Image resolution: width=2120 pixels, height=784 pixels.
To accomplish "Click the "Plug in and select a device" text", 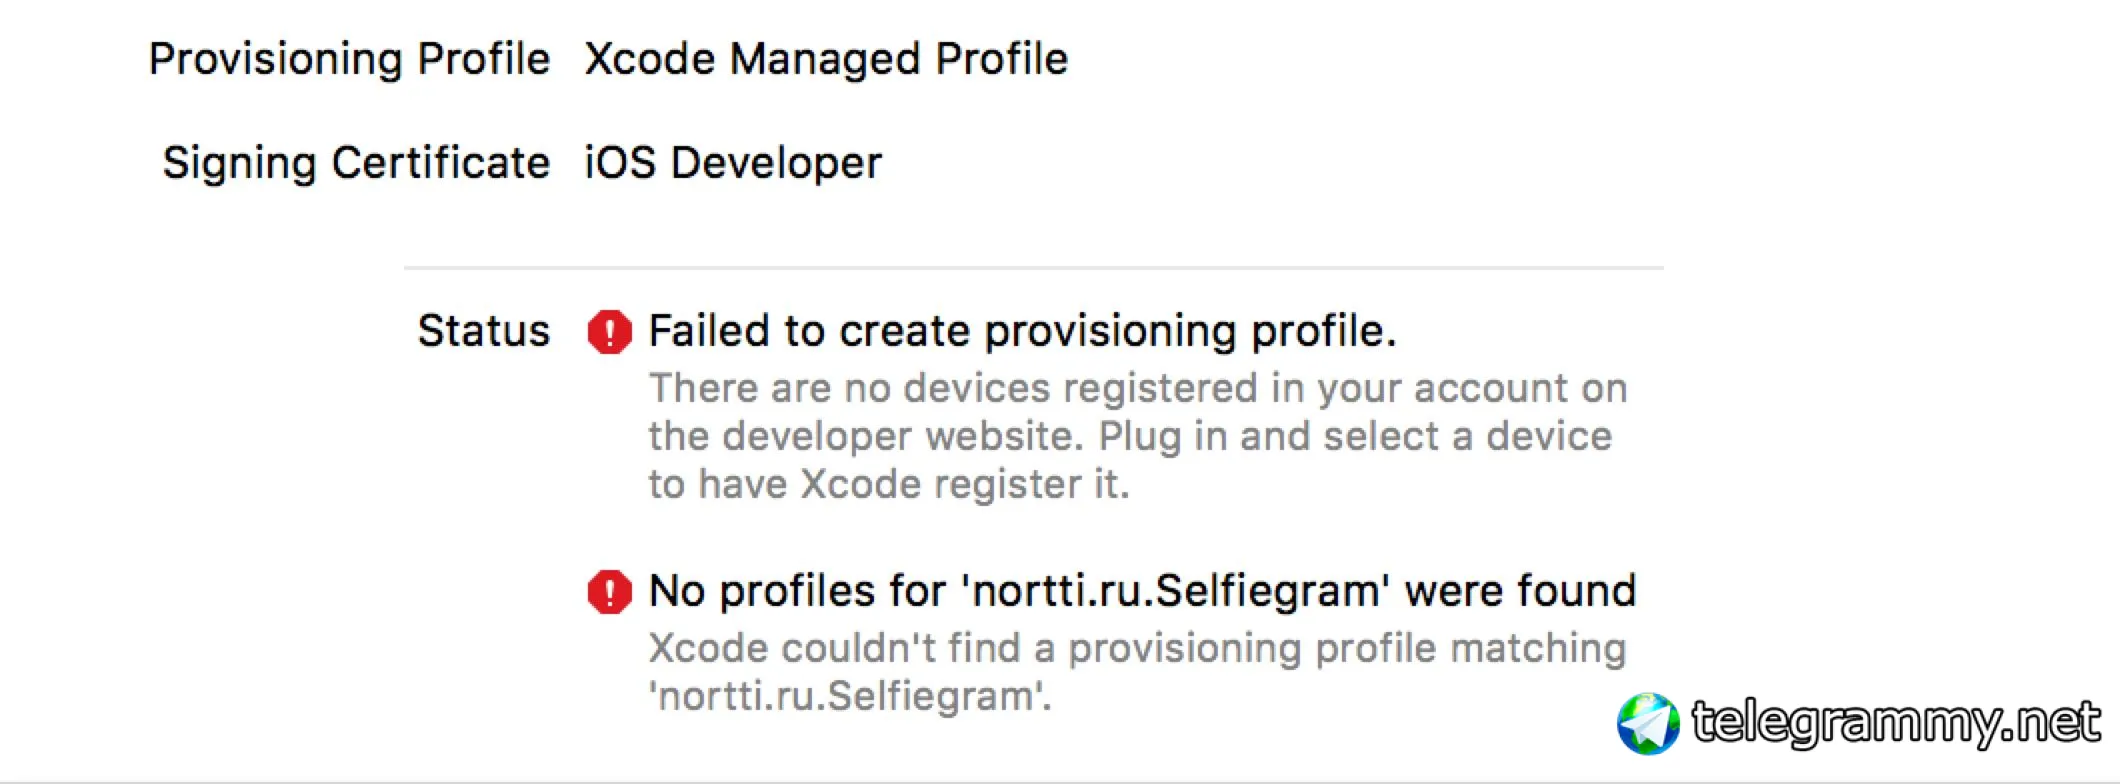I will pyautogui.click(x=1355, y=436).
